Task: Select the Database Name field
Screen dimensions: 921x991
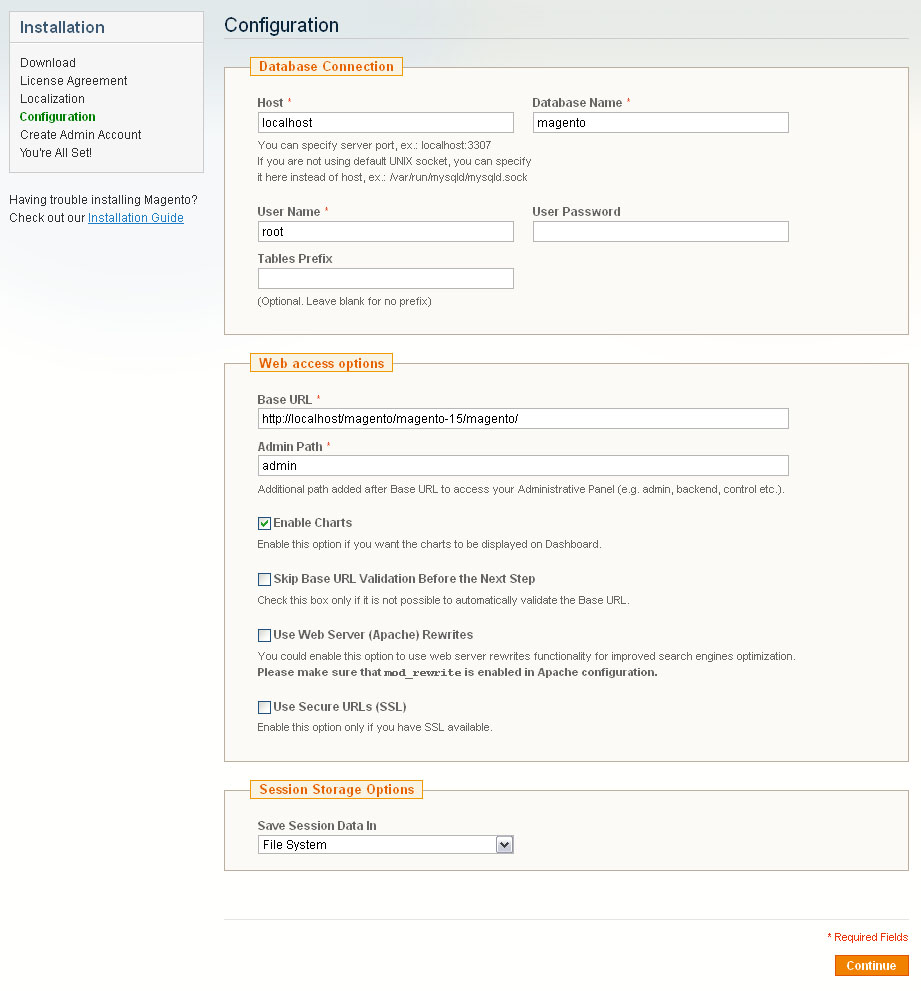Action: click(x=661, y=123)
